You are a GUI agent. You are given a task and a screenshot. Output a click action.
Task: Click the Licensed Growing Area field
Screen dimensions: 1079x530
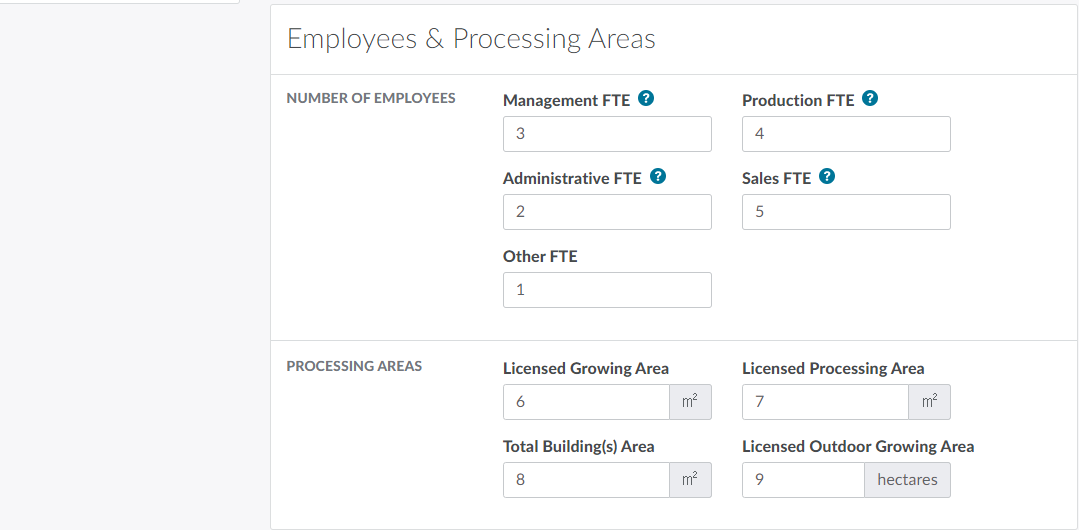[x=586, y=402]
